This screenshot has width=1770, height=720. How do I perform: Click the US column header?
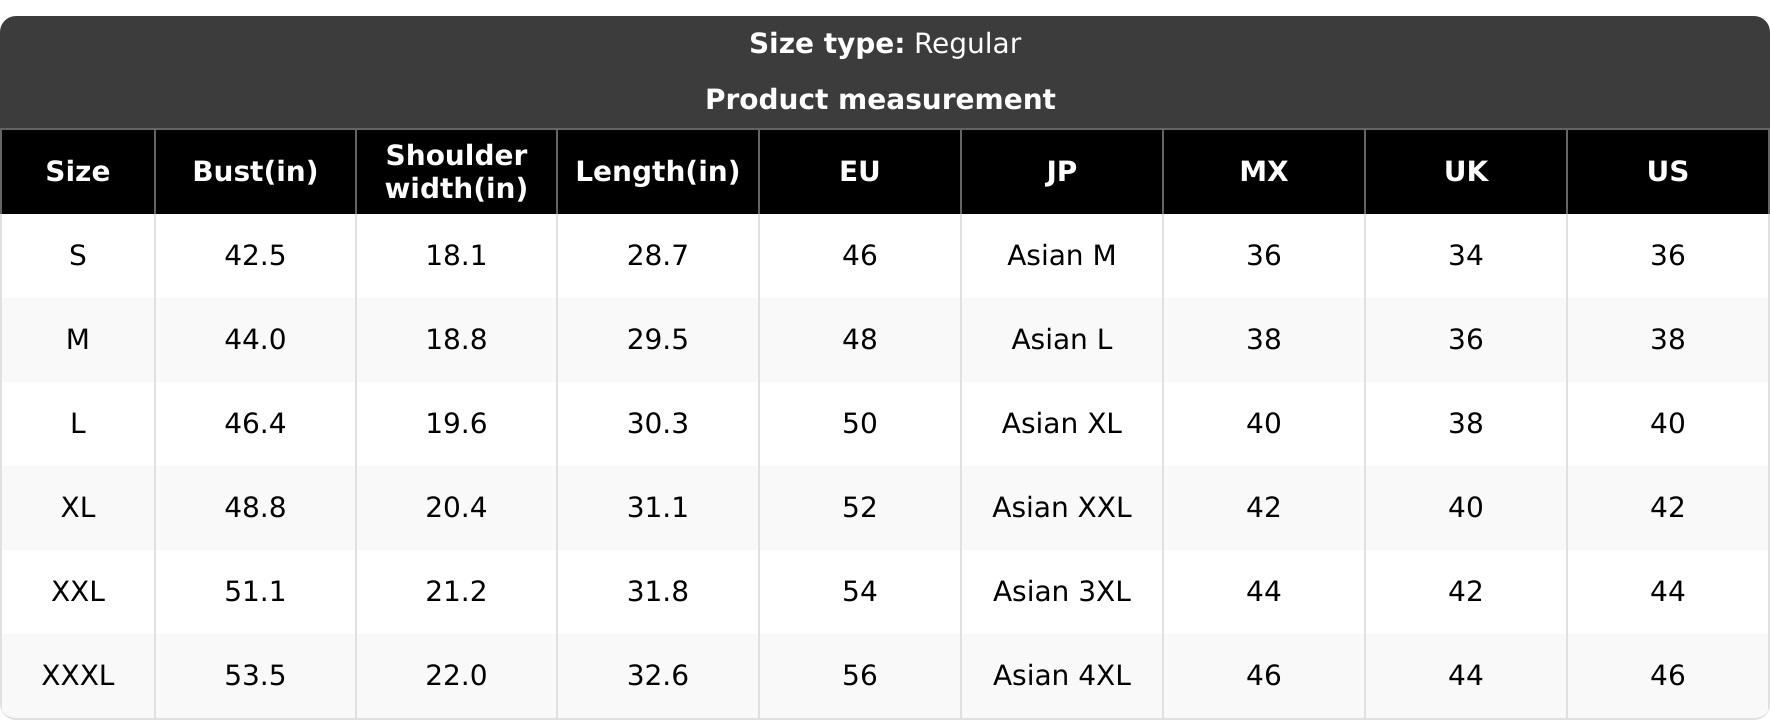[x=1668, y=172]
